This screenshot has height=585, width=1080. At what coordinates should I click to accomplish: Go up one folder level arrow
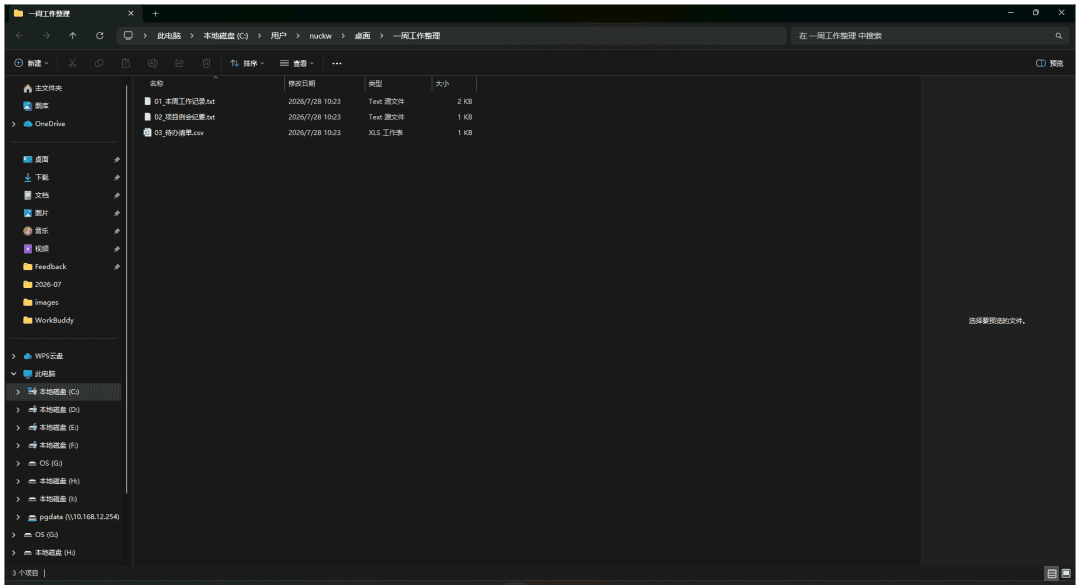72,36
